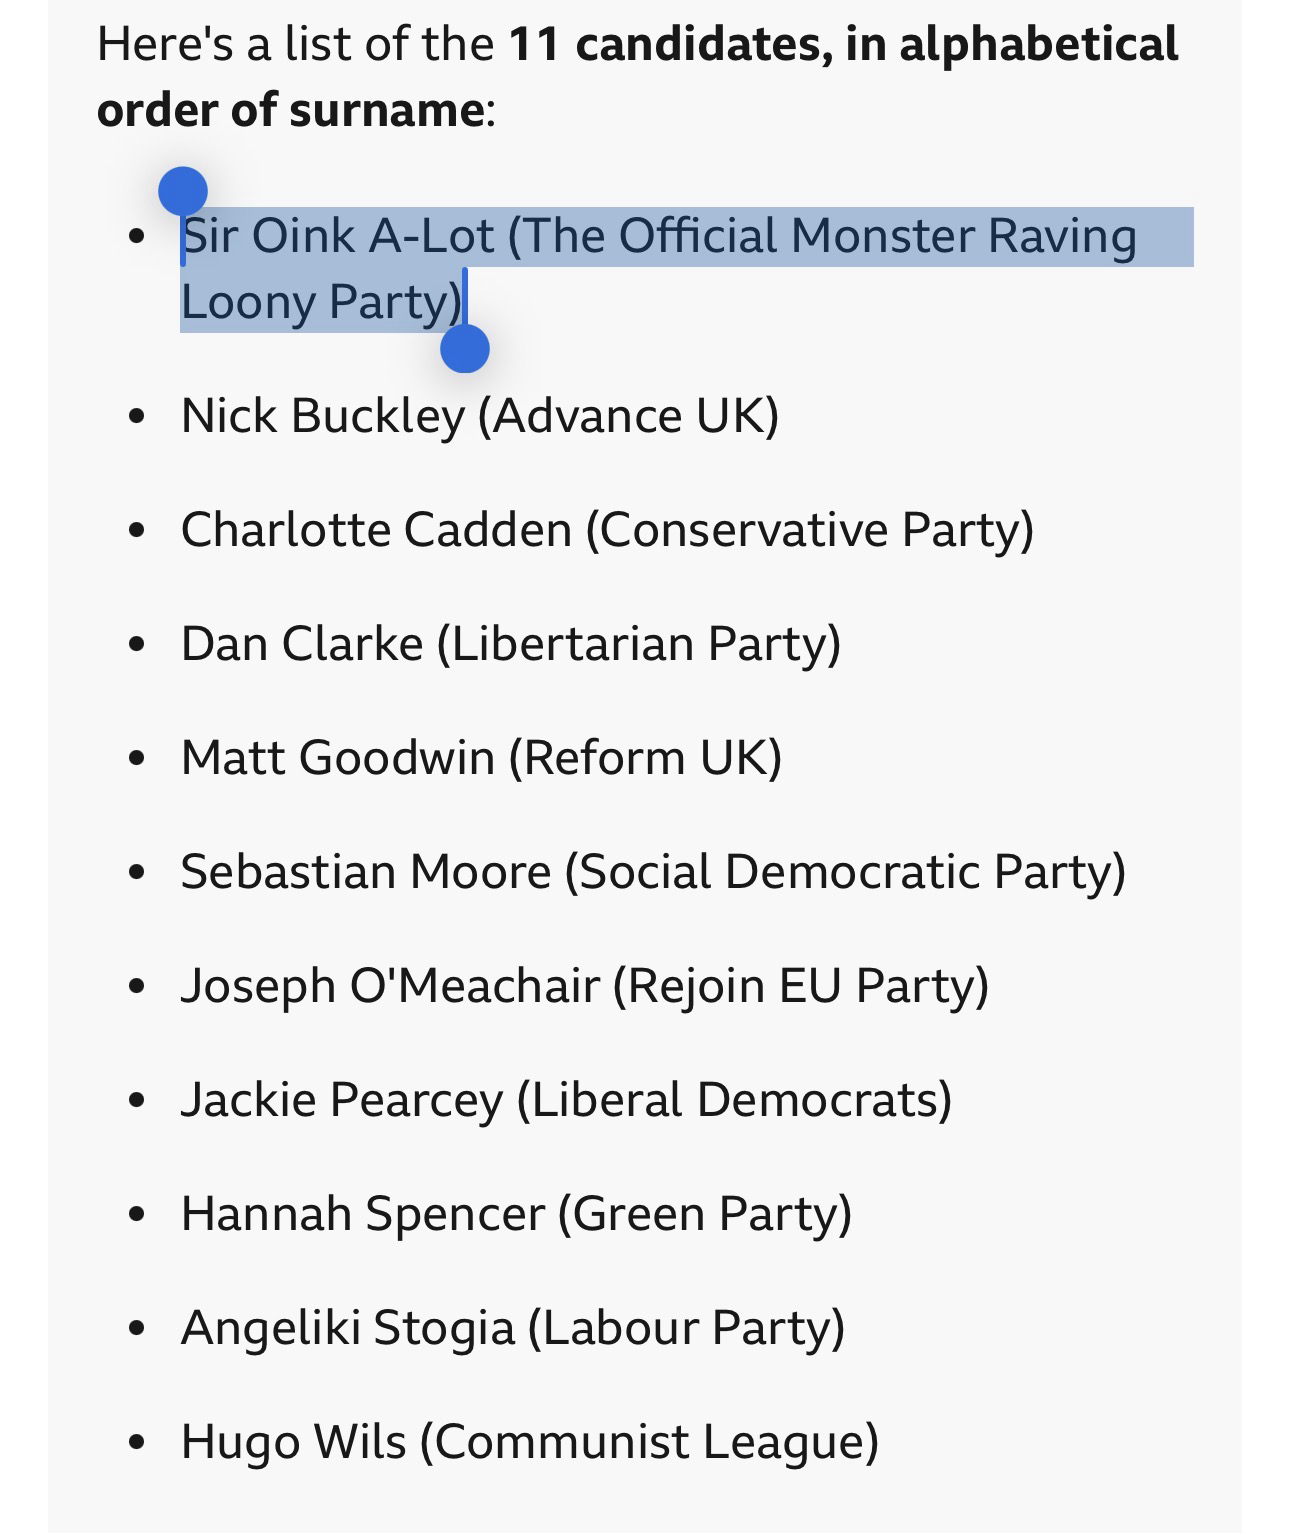The height and width of the screenshot is (1533, 1290).
Task: Tap the 'Hannah Spencer' candidate name
Action: (x=362, y=1214)
